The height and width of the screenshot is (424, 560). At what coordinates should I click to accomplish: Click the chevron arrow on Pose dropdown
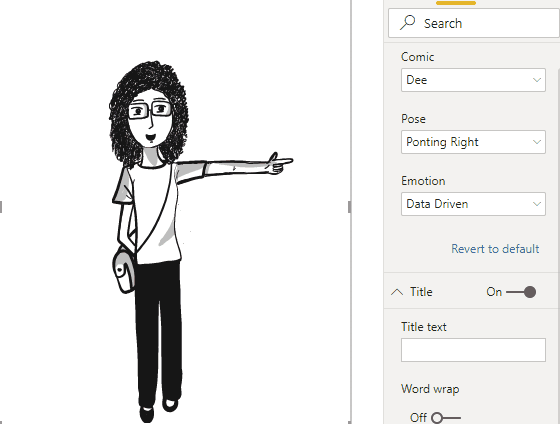536,142
